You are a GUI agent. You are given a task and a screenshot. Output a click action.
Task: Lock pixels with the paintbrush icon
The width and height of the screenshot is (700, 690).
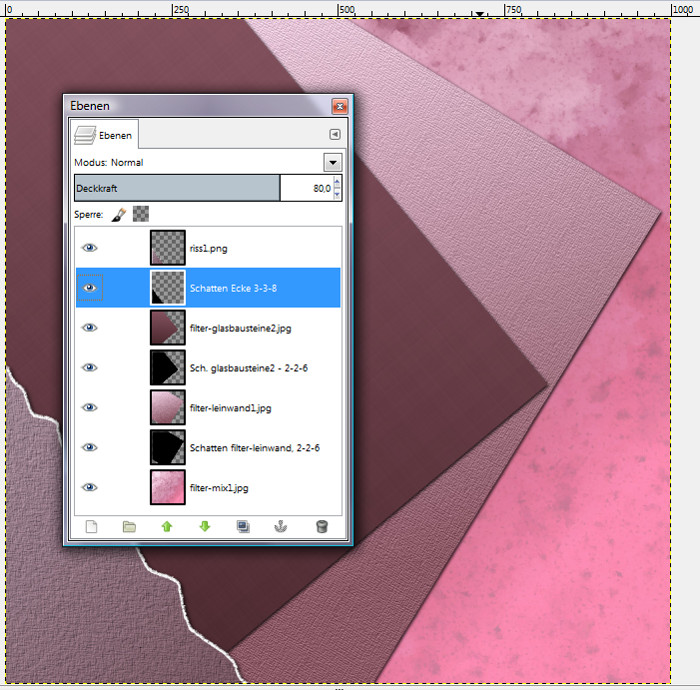(118, 214)
